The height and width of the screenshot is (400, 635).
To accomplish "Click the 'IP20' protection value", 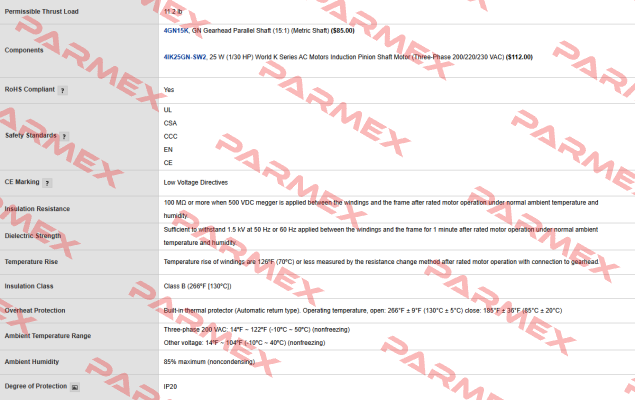I will point(170,387).
